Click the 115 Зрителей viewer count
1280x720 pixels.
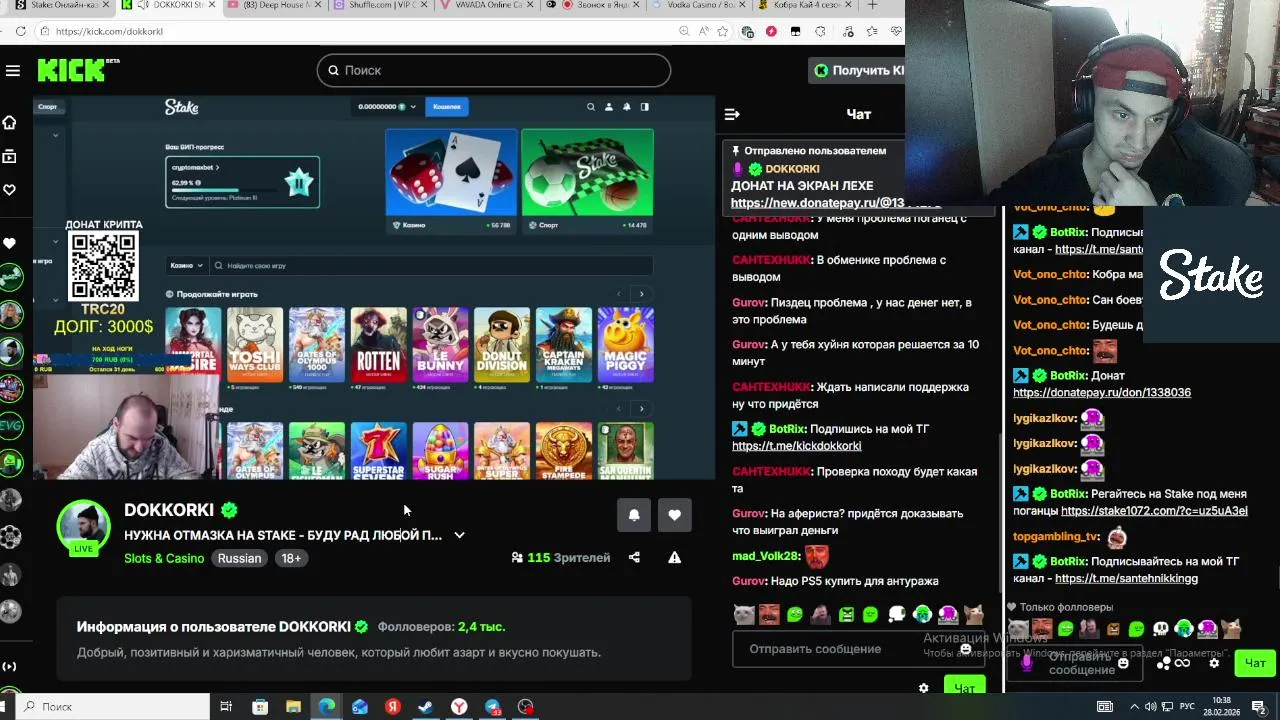click(560, 557)
